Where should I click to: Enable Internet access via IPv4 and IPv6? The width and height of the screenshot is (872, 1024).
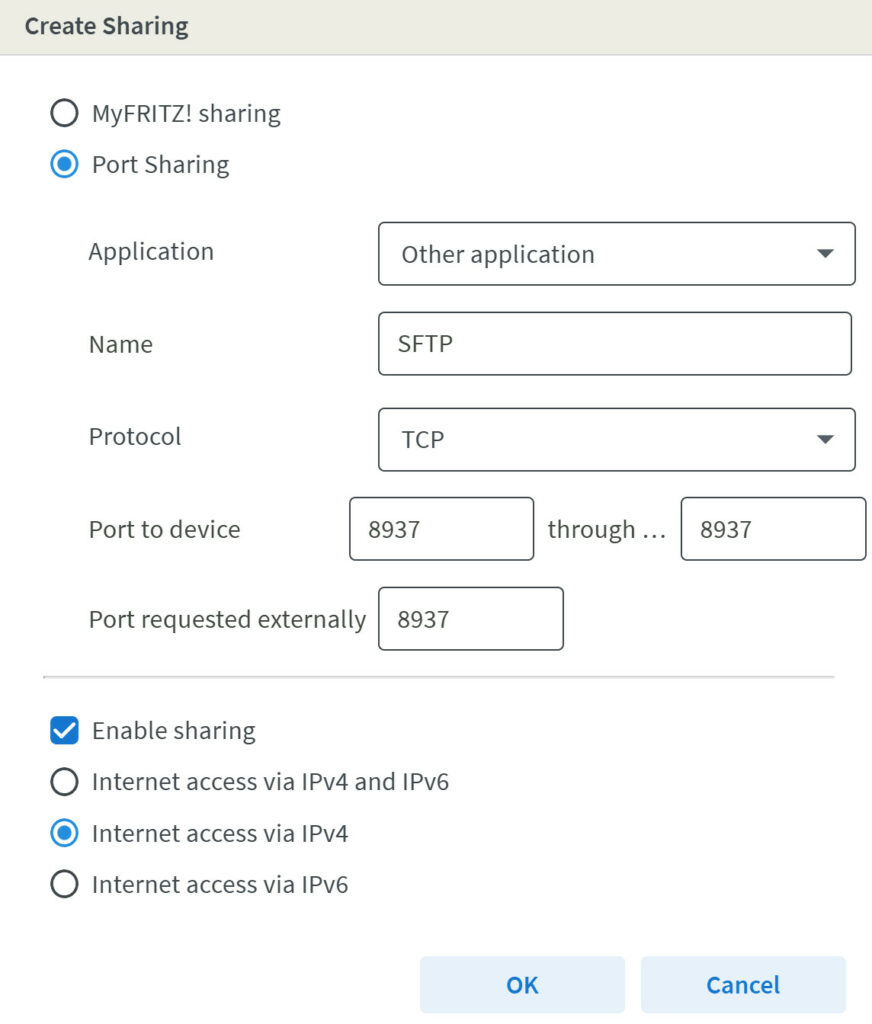click(x=65, y=782)
